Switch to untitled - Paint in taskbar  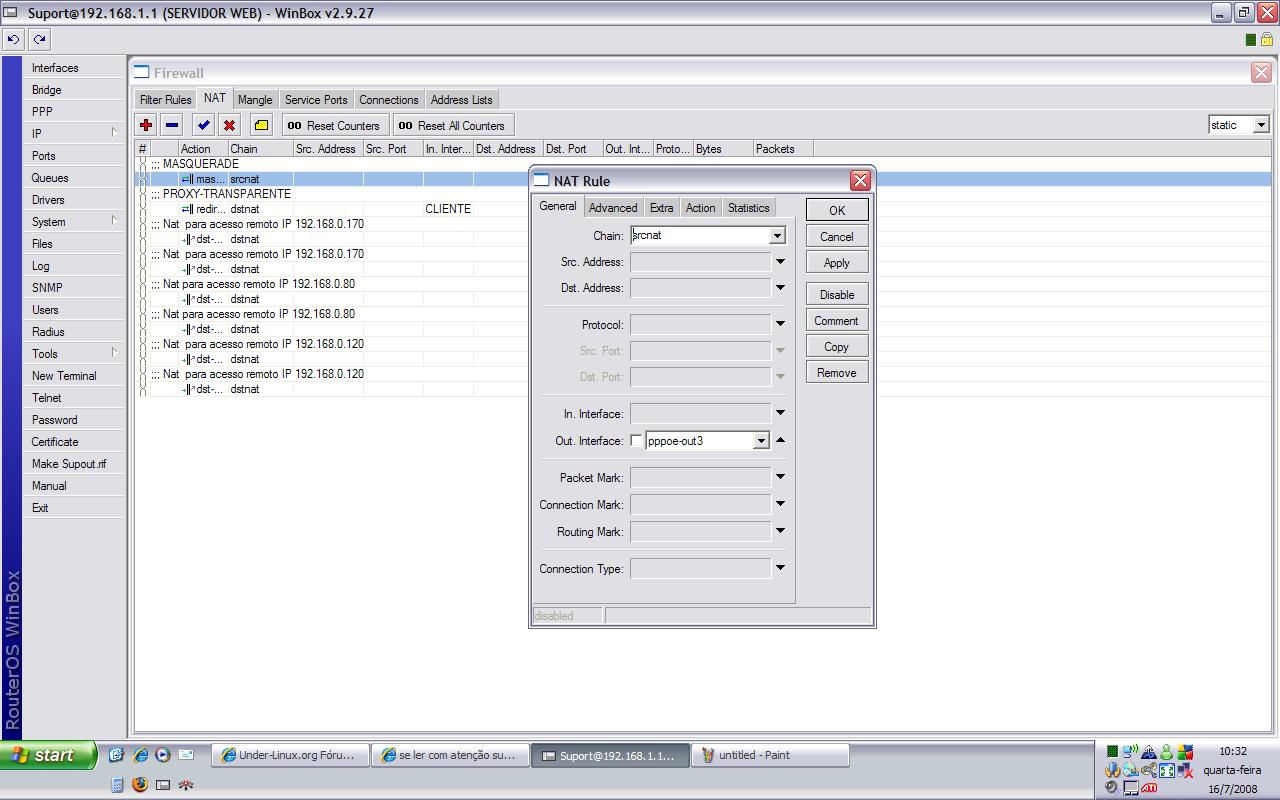pyautogui.click(x=772, y=755)
